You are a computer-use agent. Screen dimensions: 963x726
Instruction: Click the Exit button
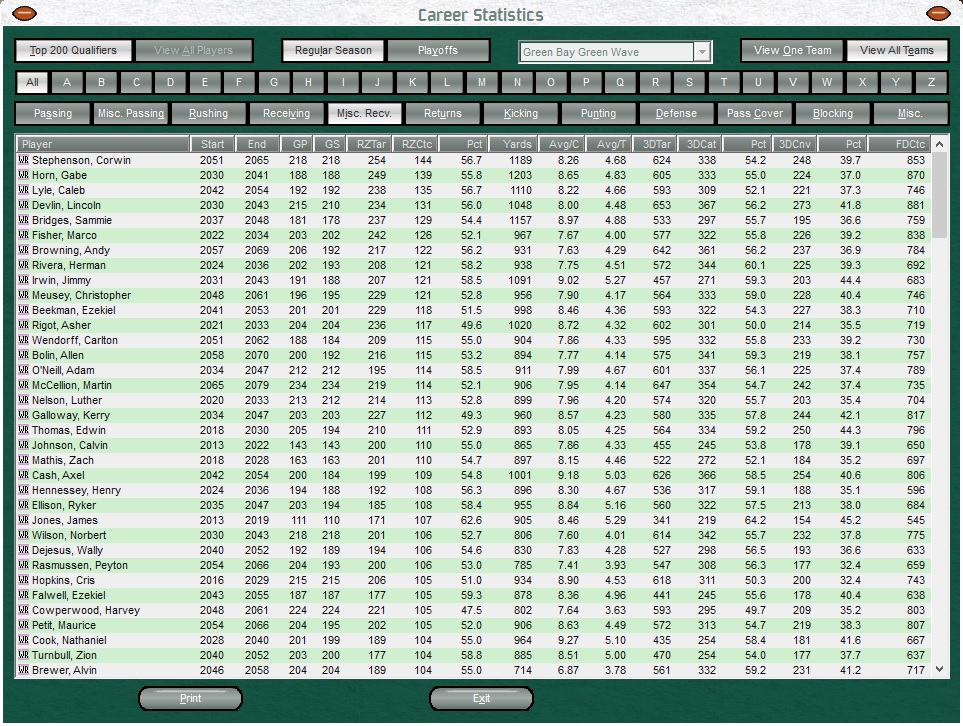pyautogui.click(x=481, y=699)
